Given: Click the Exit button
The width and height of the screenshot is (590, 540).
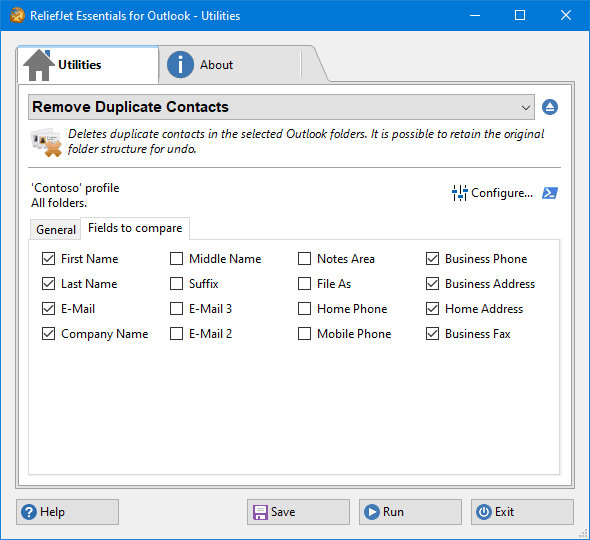Looking at the screenshot, I should pyautogui.click(x=522, y=512).
